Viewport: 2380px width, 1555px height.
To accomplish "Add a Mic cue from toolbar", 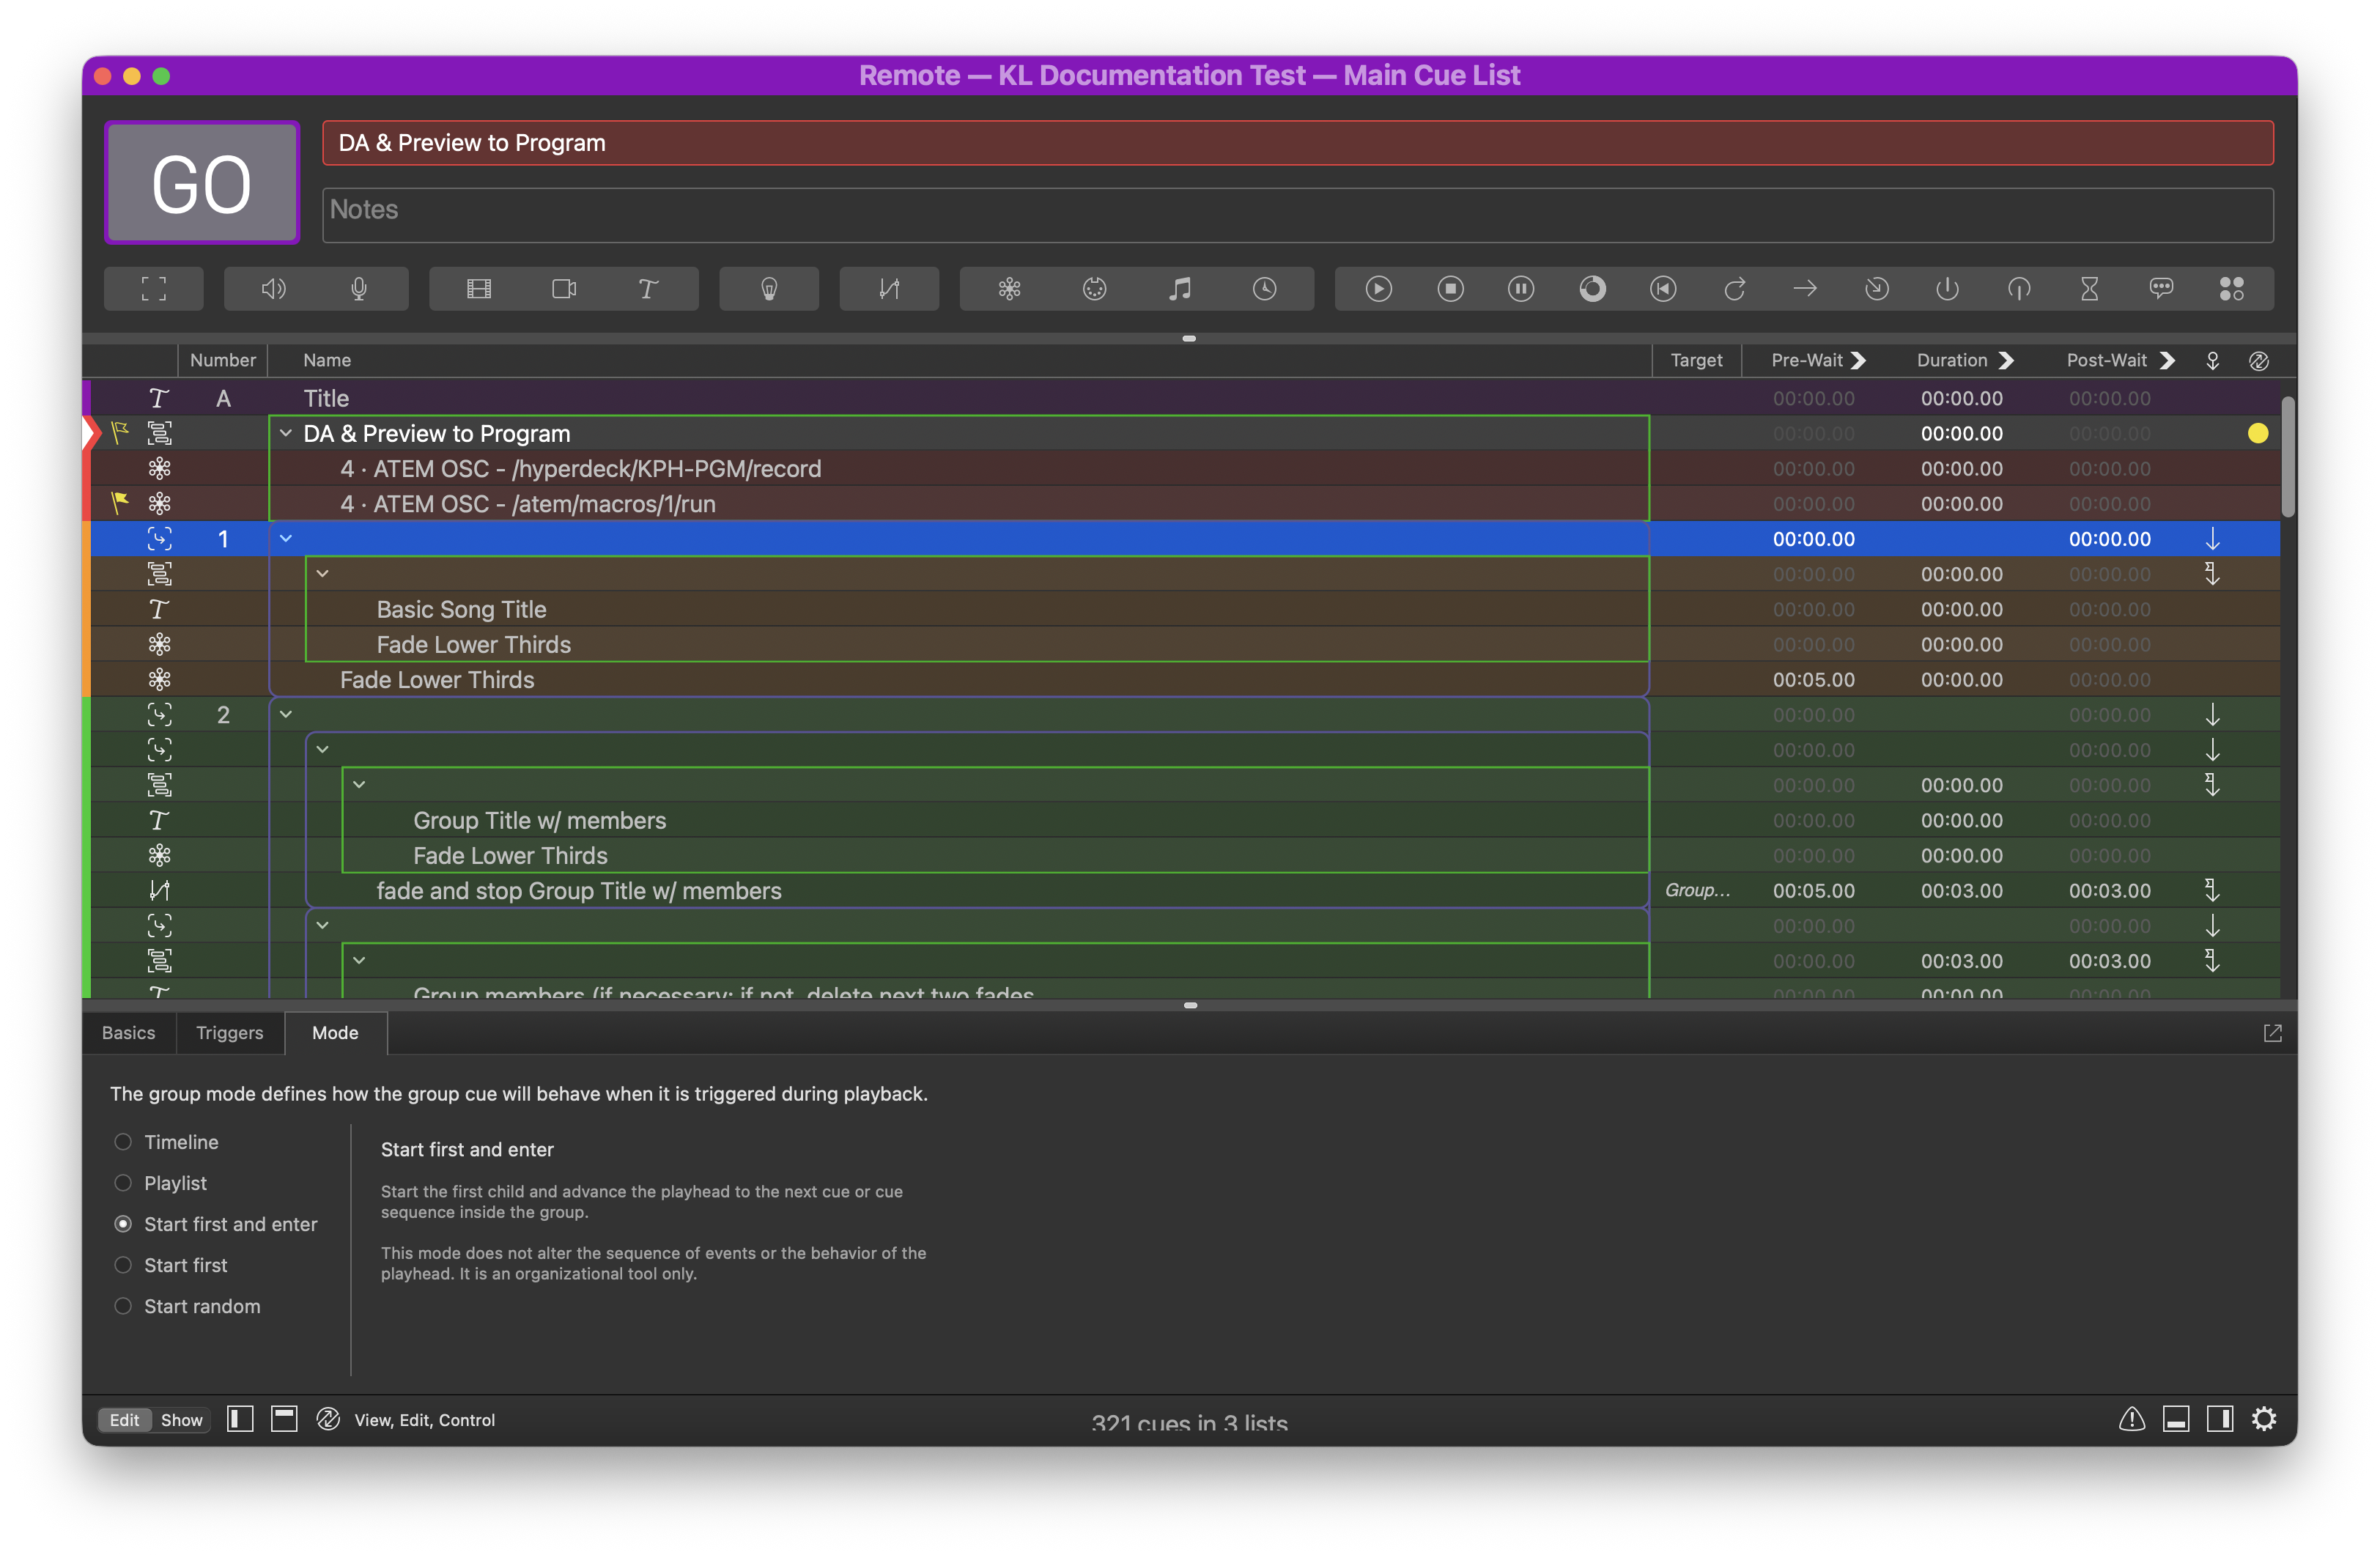I will (359, 289).
